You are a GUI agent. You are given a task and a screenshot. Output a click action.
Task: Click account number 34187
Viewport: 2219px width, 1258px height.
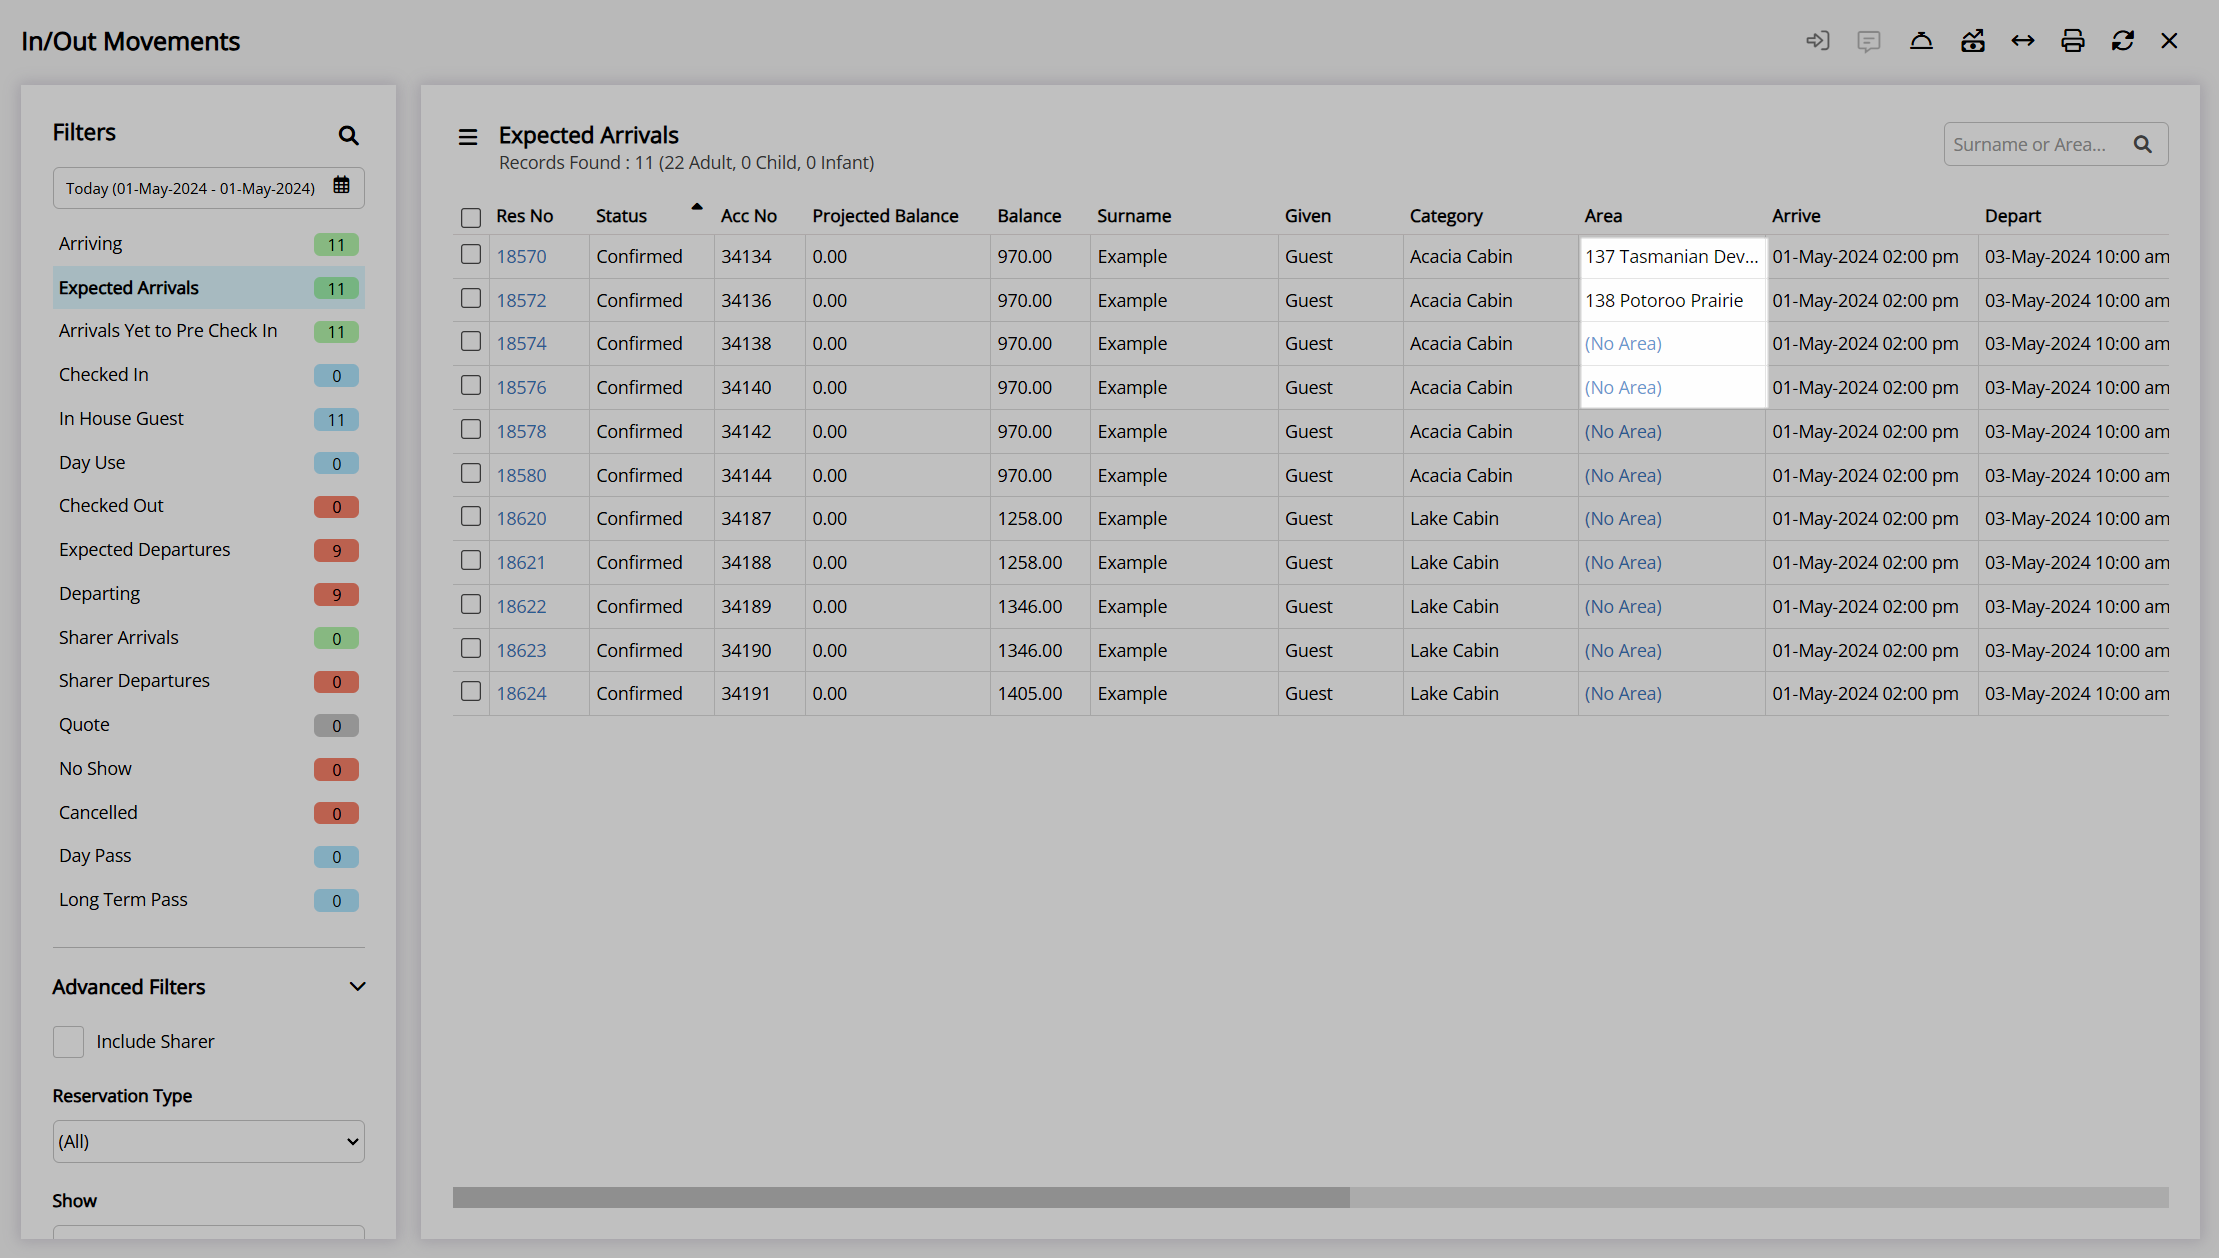coord(746,519)
